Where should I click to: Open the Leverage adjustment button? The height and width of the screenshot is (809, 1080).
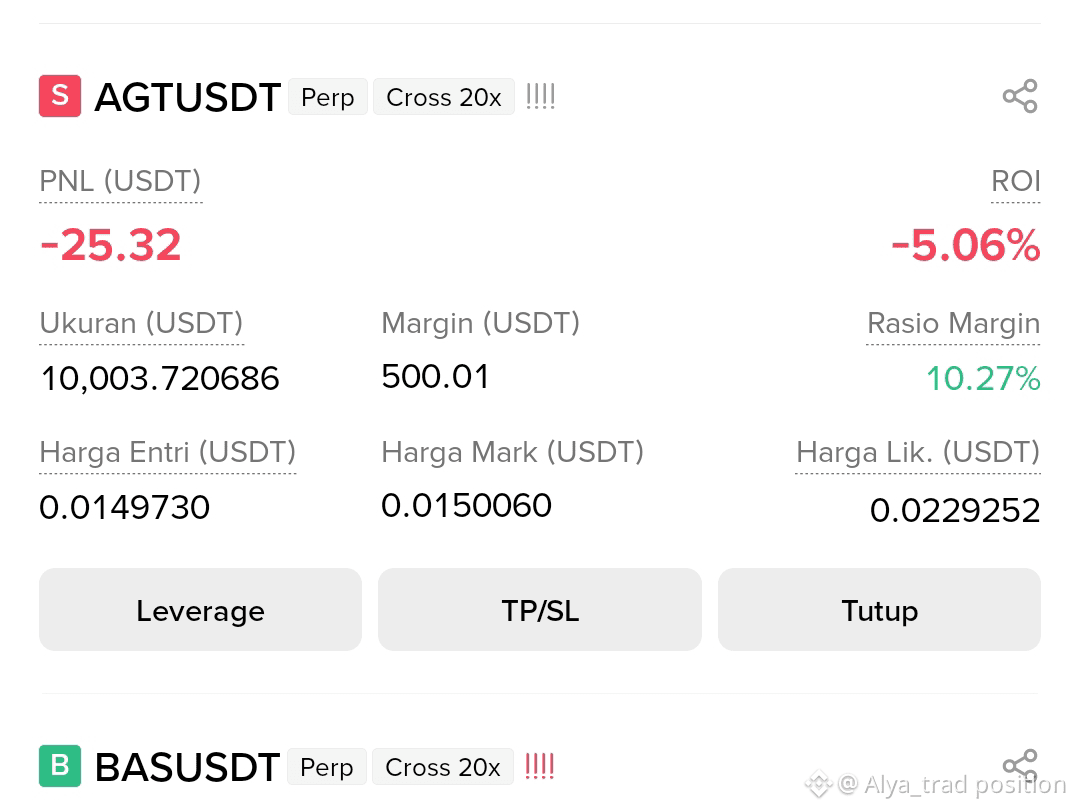tap(200, 610)
